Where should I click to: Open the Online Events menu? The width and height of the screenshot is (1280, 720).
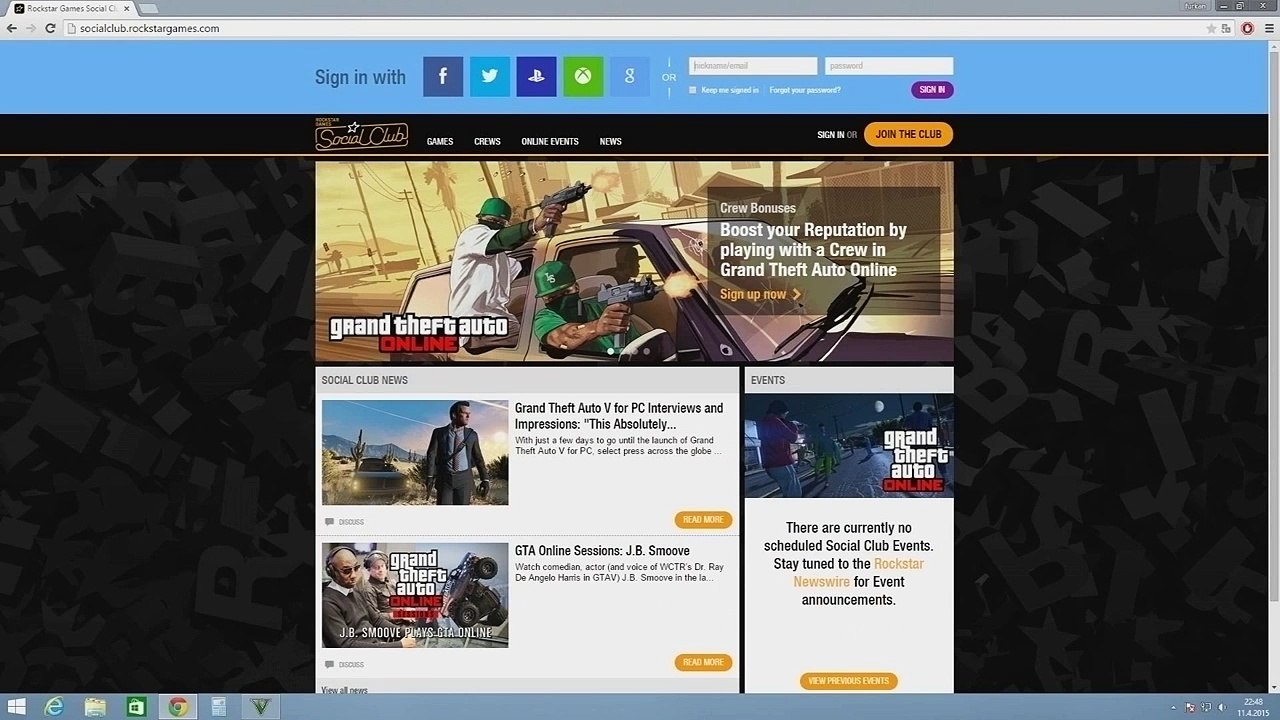(x=550, y=142)
